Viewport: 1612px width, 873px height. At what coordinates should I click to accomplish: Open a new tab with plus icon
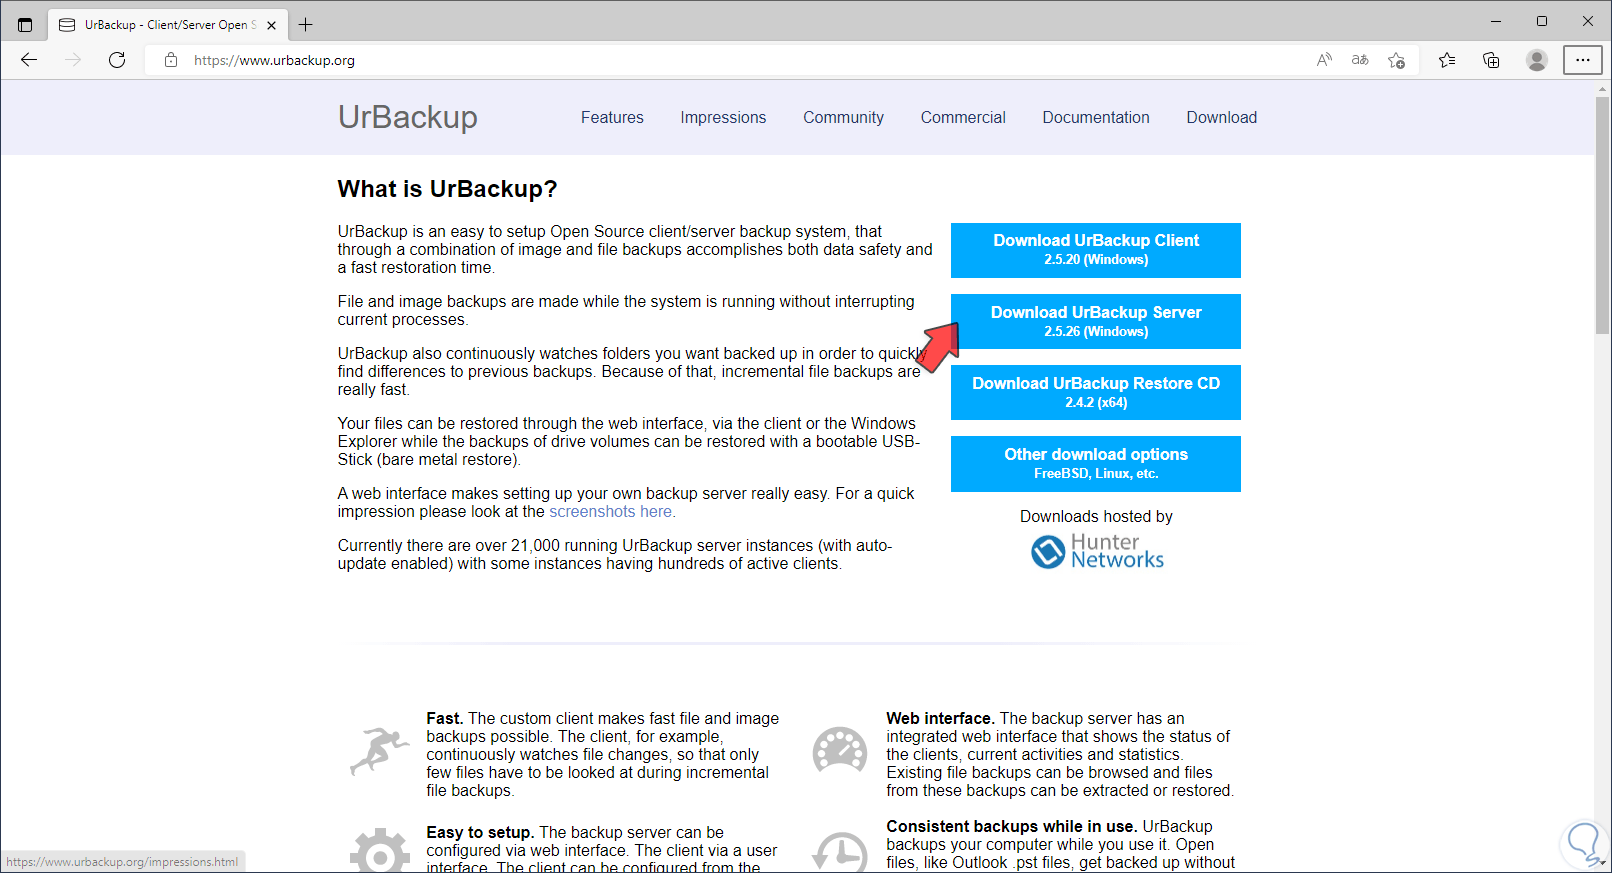(306, 24)
